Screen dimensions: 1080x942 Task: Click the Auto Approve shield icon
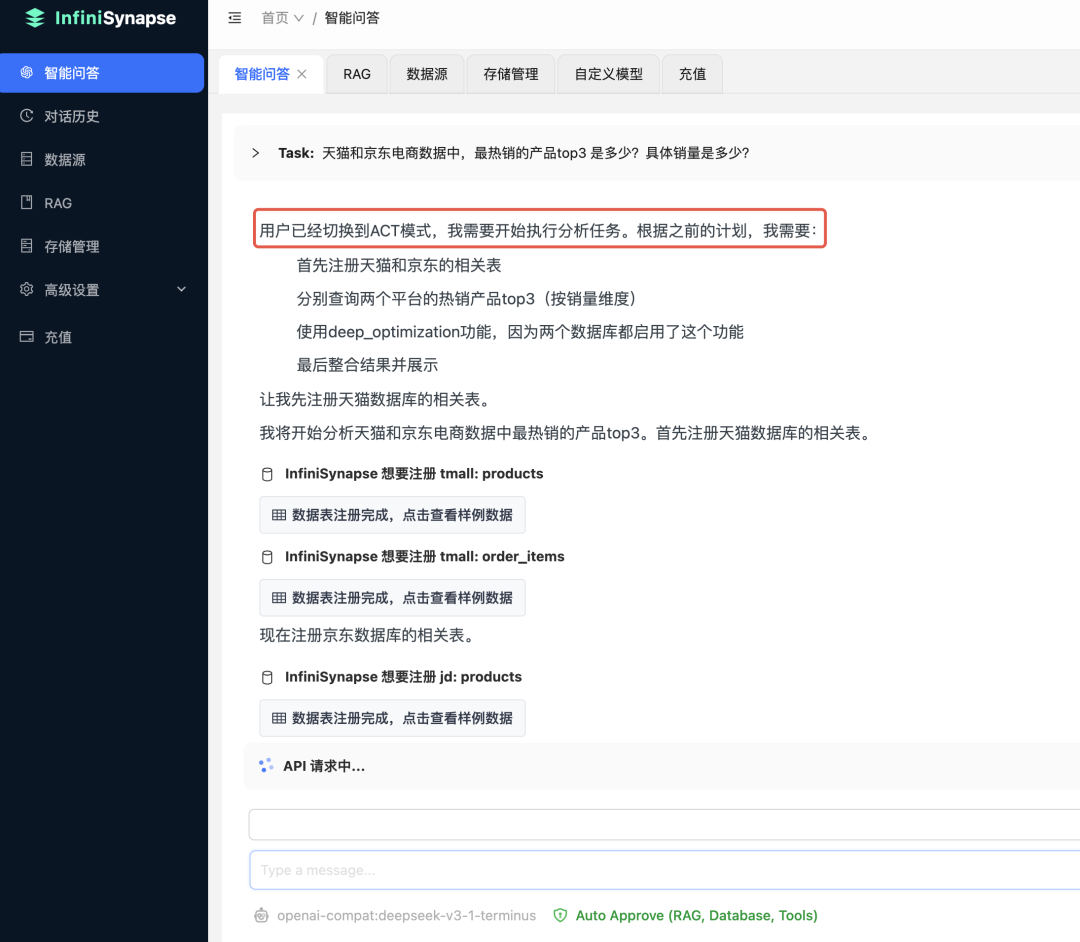(x=560, y=915)
